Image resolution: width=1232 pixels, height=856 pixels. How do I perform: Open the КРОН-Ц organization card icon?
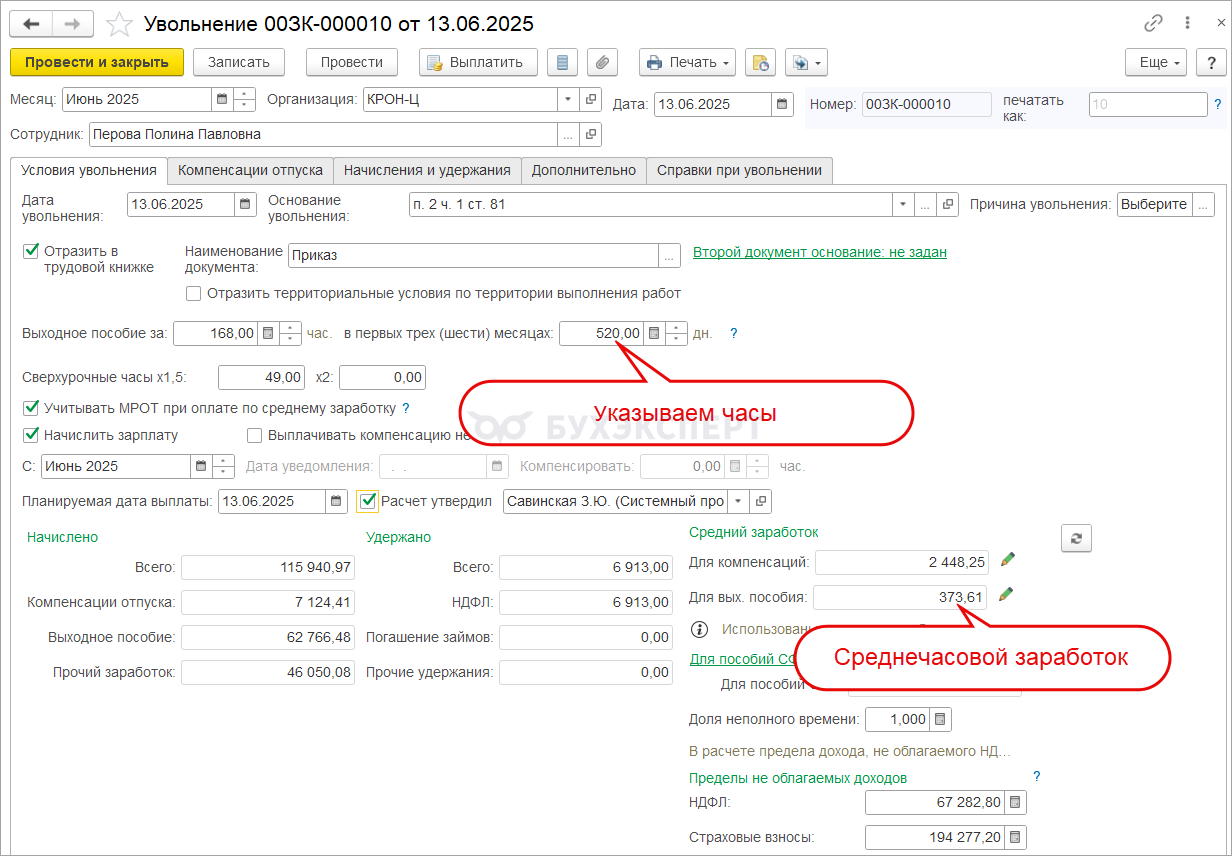click(x=590, y=100)
